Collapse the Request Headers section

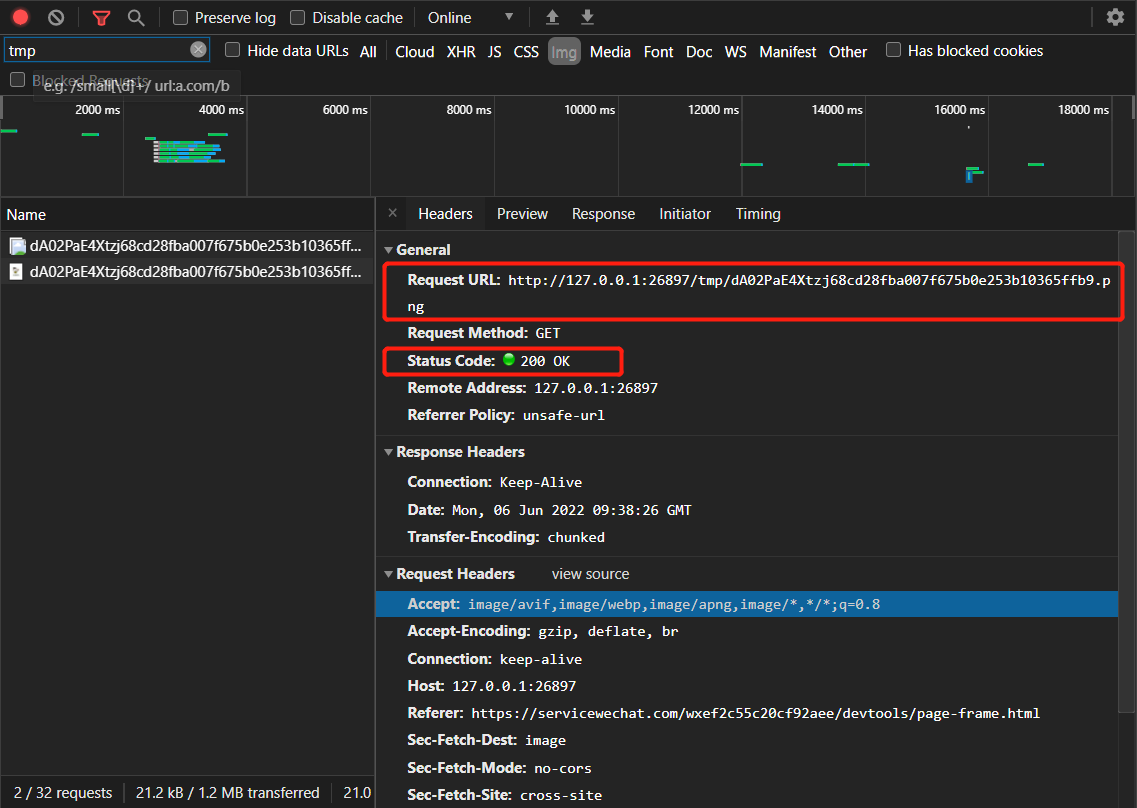(x=389, y=574)
